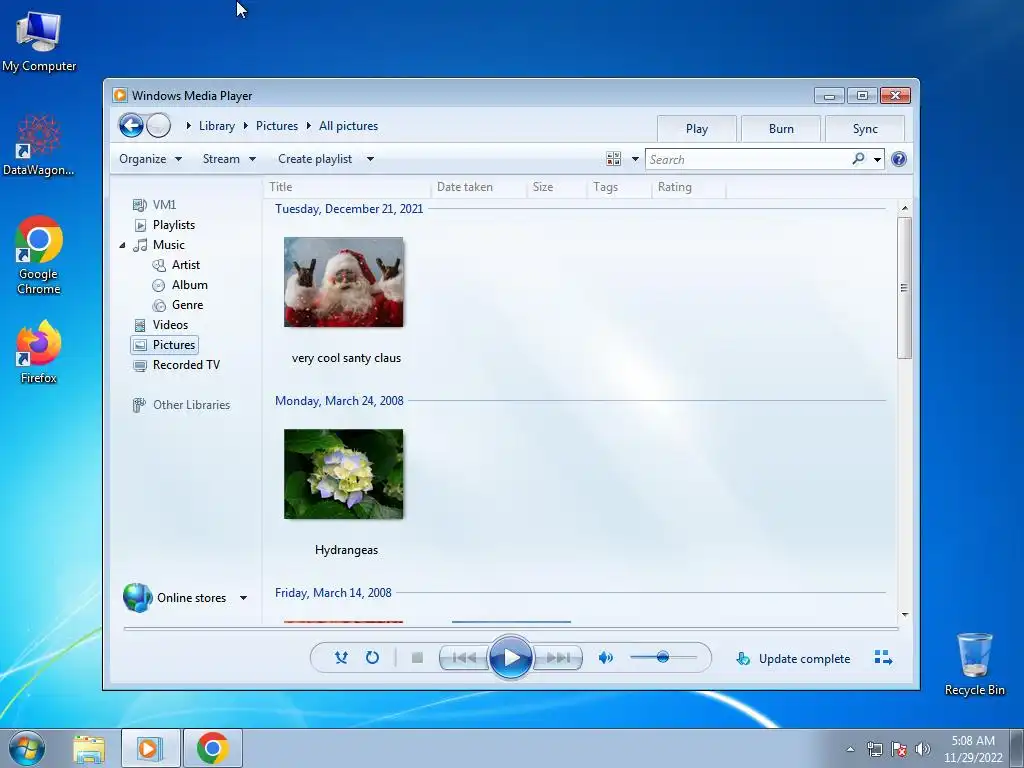The width and height of the screenshot is (1024, 768).
Task: Click Create playlist button
Action: point(315,159)
